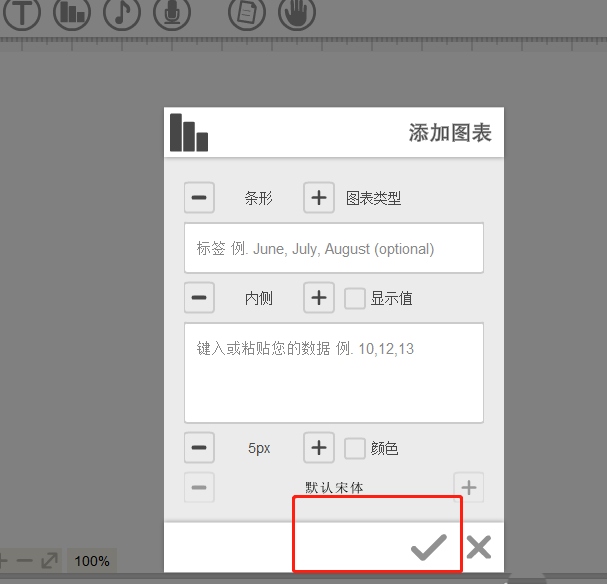Screen dimensions: 607x584
Task: Click the 标签 labels input field
Action: (334, 248)
